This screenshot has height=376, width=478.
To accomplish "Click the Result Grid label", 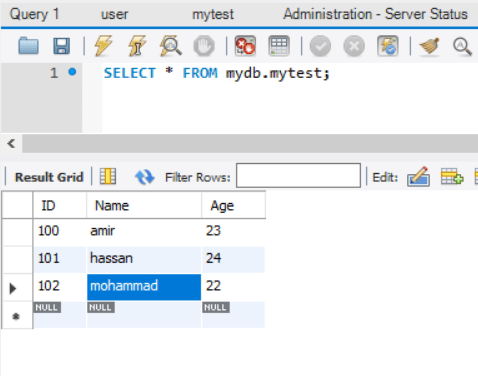I will [49, 177].
